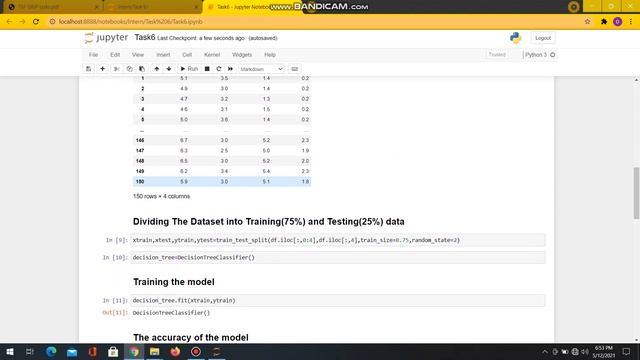Click the Dividing The Dataset heading
Screen dimensions: 640x360
pos(269,222)
